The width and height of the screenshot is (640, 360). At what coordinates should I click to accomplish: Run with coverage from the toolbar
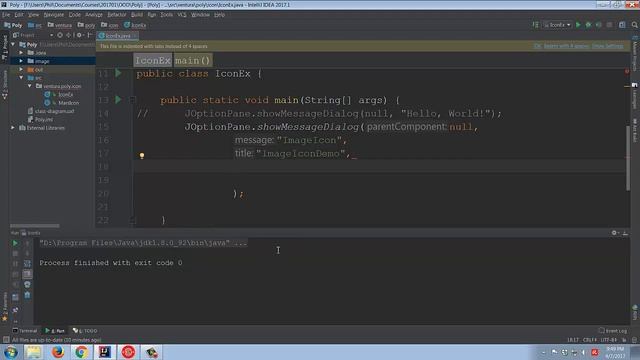(x=598, y=25)
